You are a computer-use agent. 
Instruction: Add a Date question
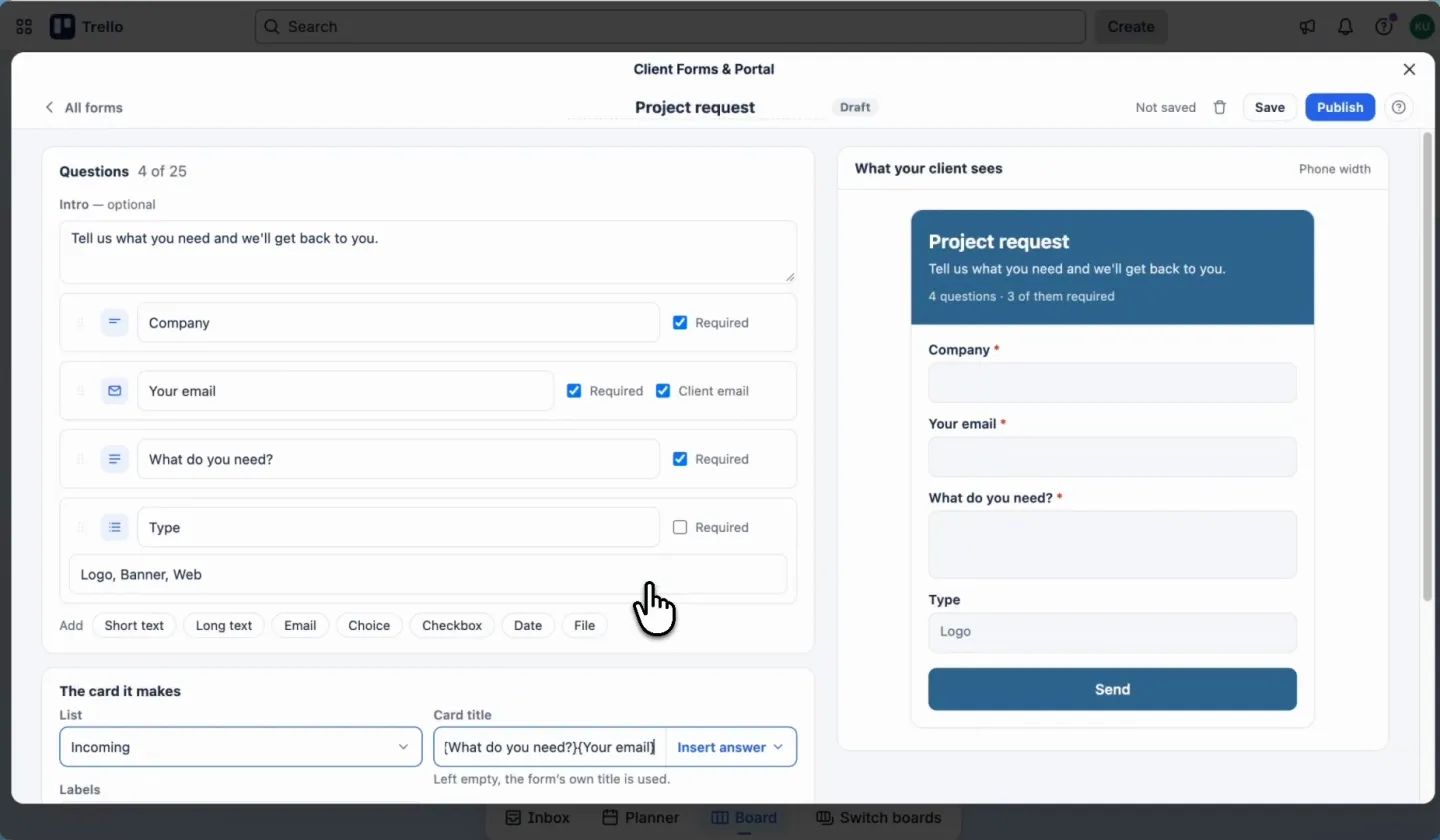[x=528, y=626]
